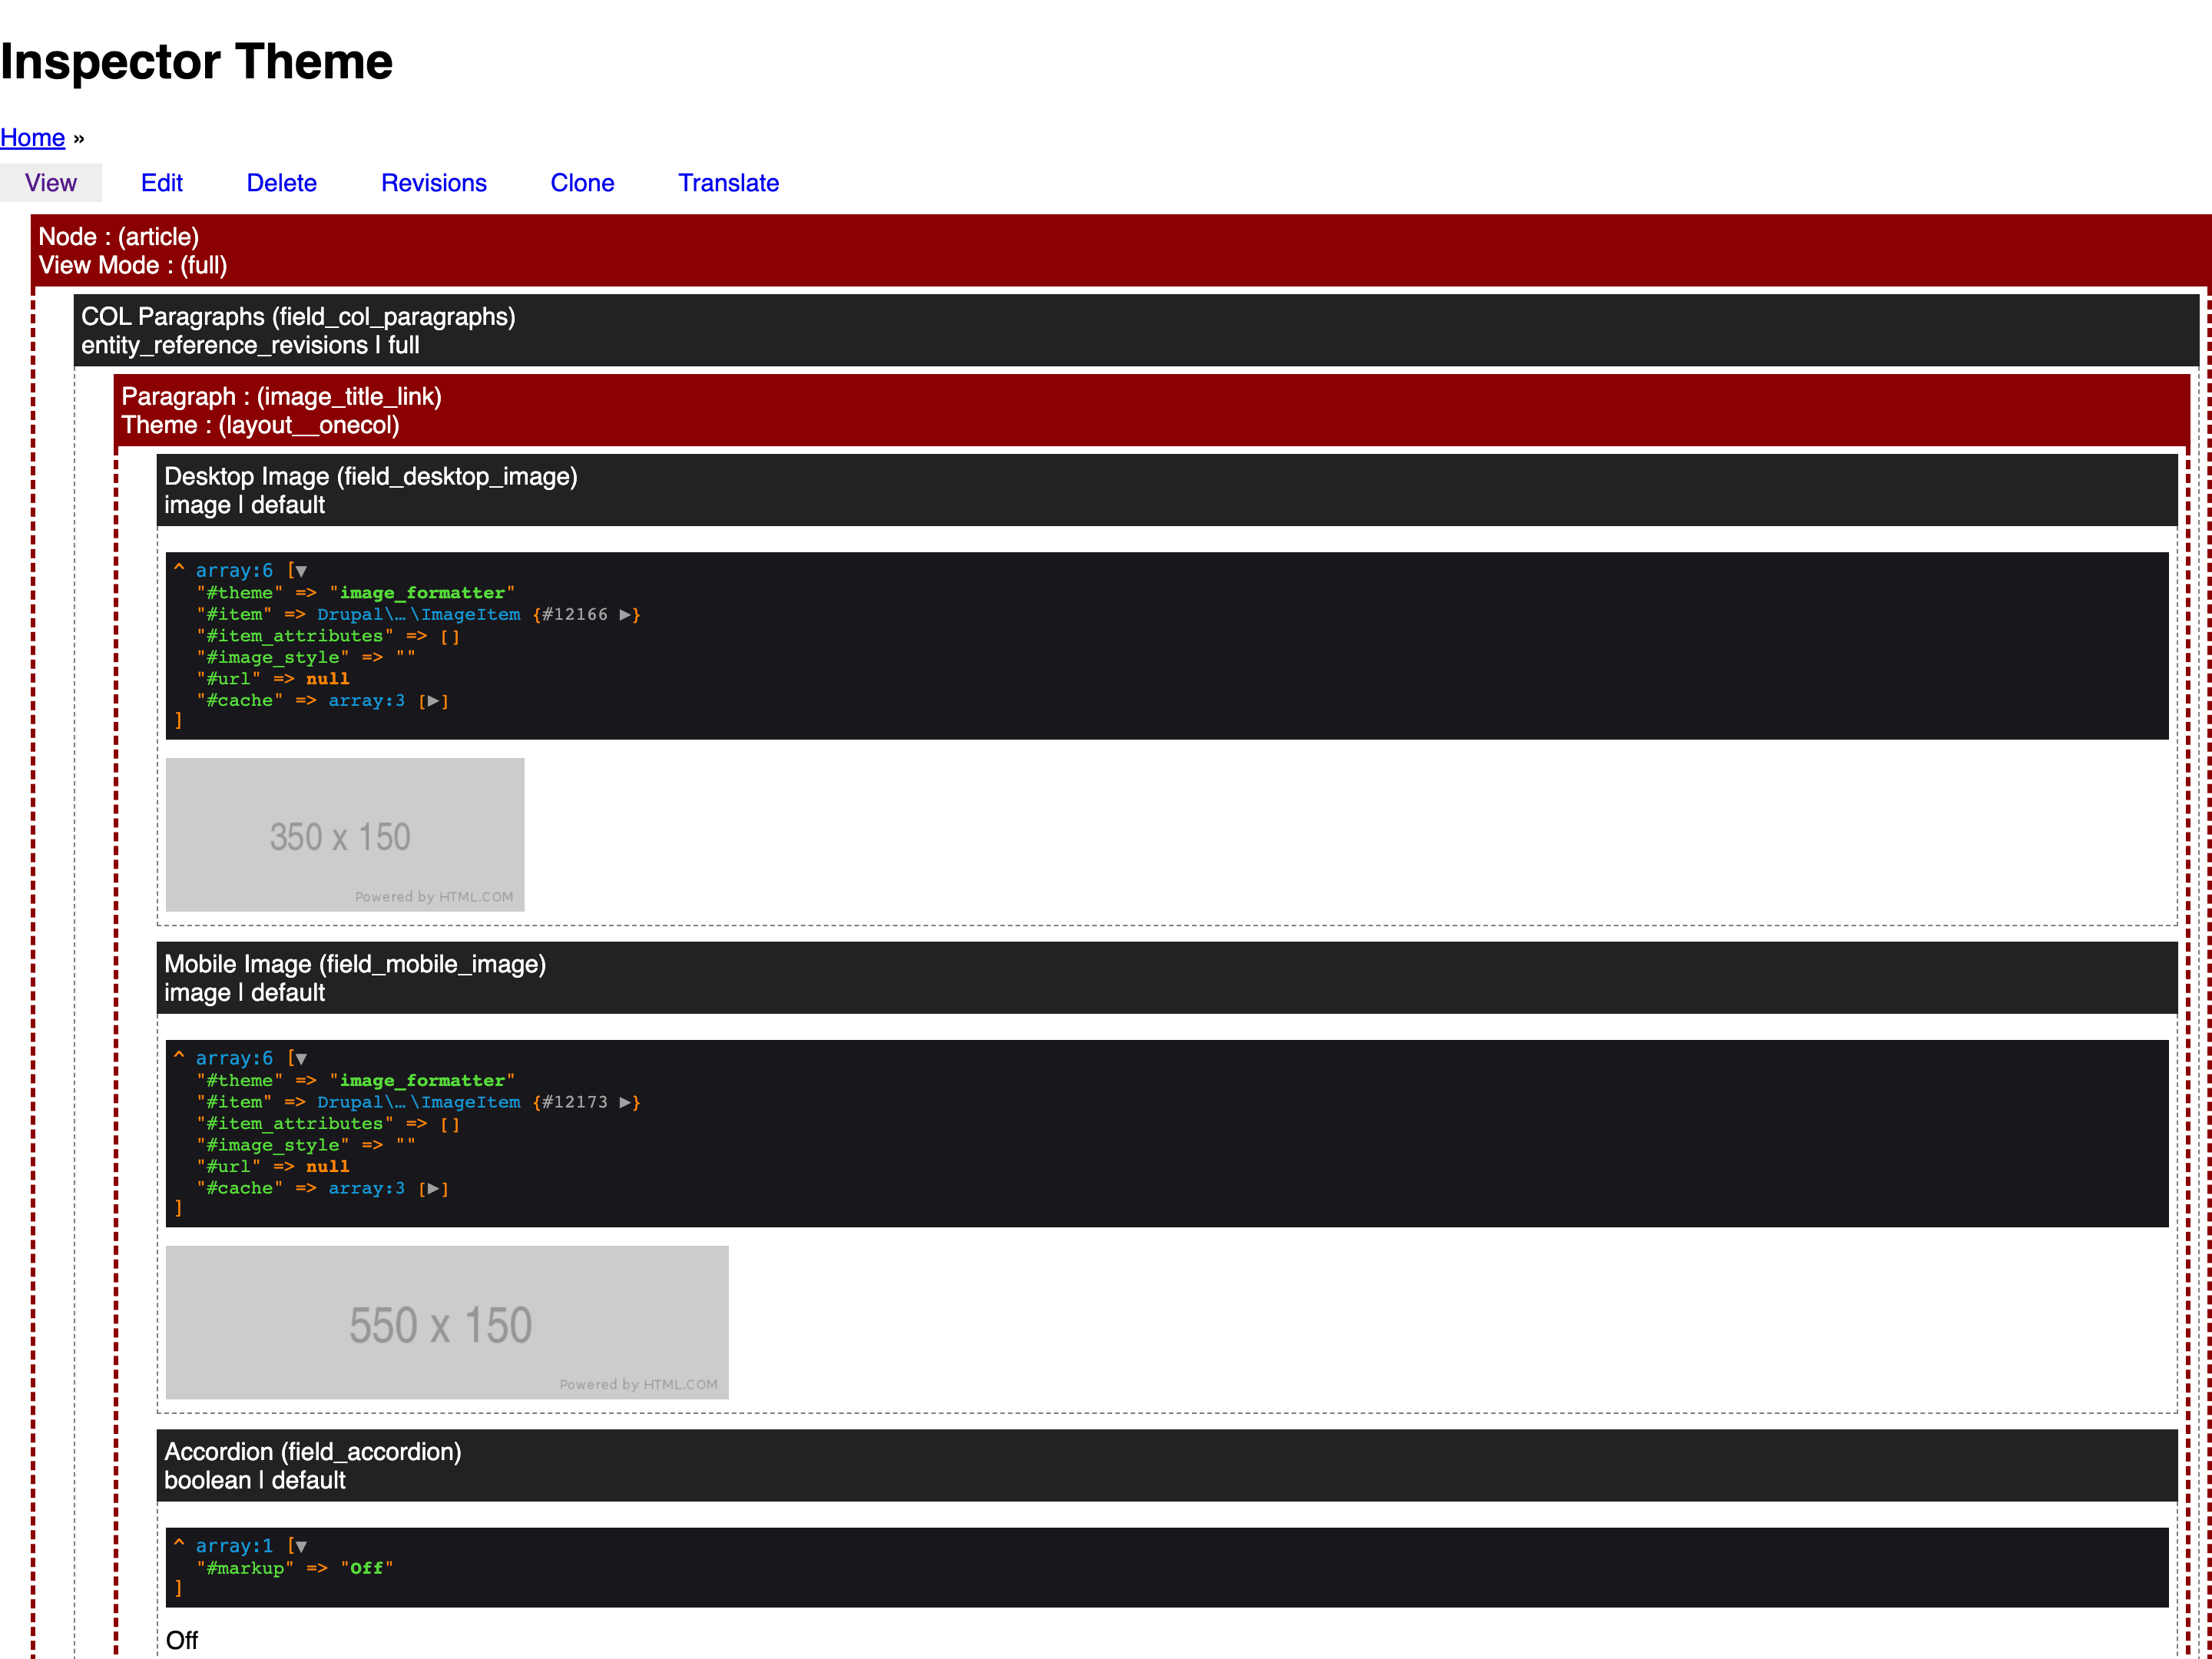Select the View tab
The image size is (2212, 1659).
tap(51, 183)
